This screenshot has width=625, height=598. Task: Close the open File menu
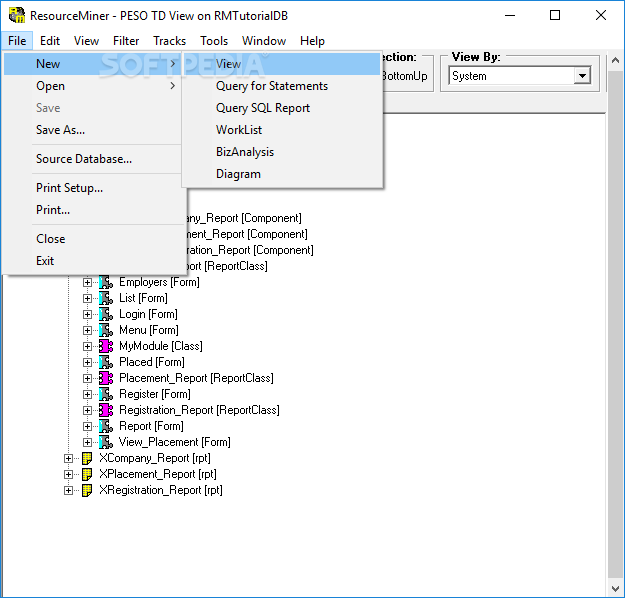pyautogui.click(x=17, y=41)
